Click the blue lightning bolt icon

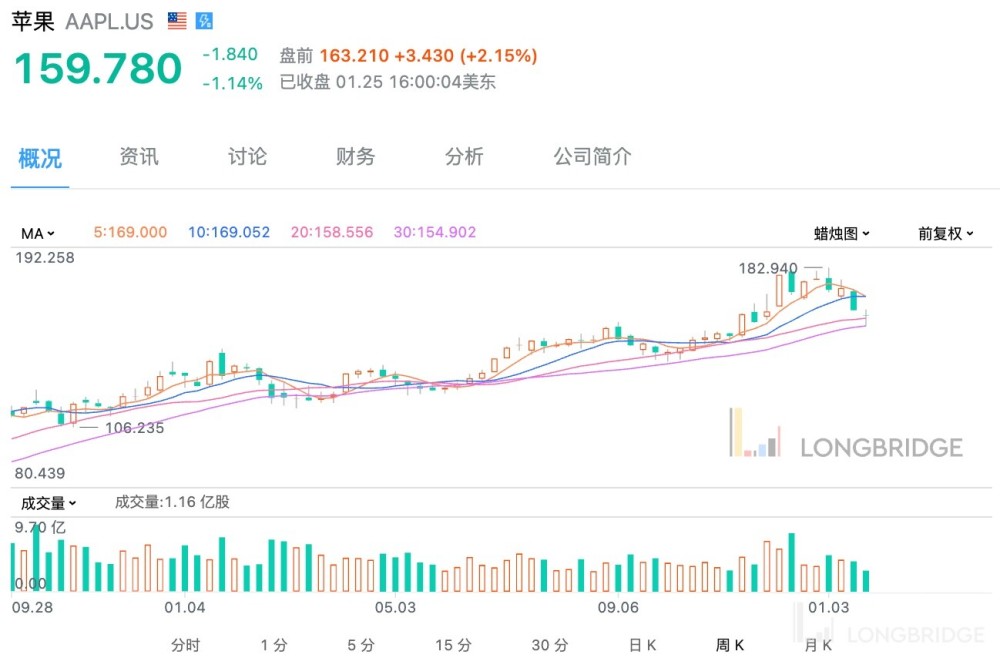coord(203,21)
